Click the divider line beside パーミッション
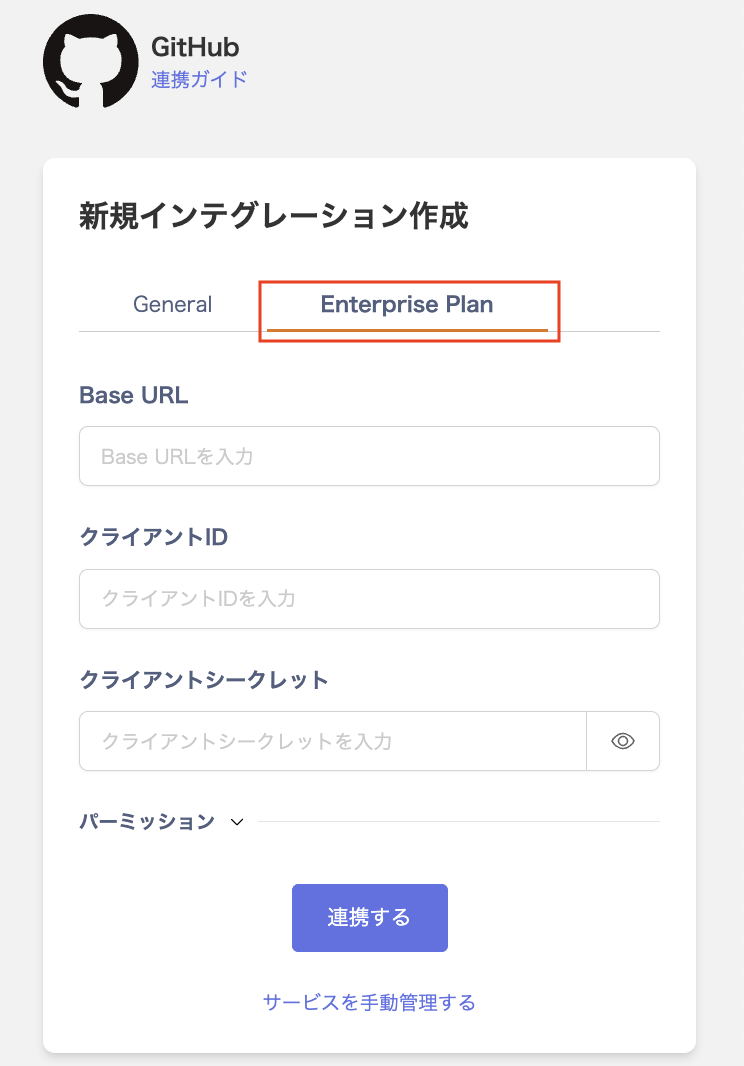This screenshot has width=744, height=1066. pyautogui.click(x=458, y=822)
